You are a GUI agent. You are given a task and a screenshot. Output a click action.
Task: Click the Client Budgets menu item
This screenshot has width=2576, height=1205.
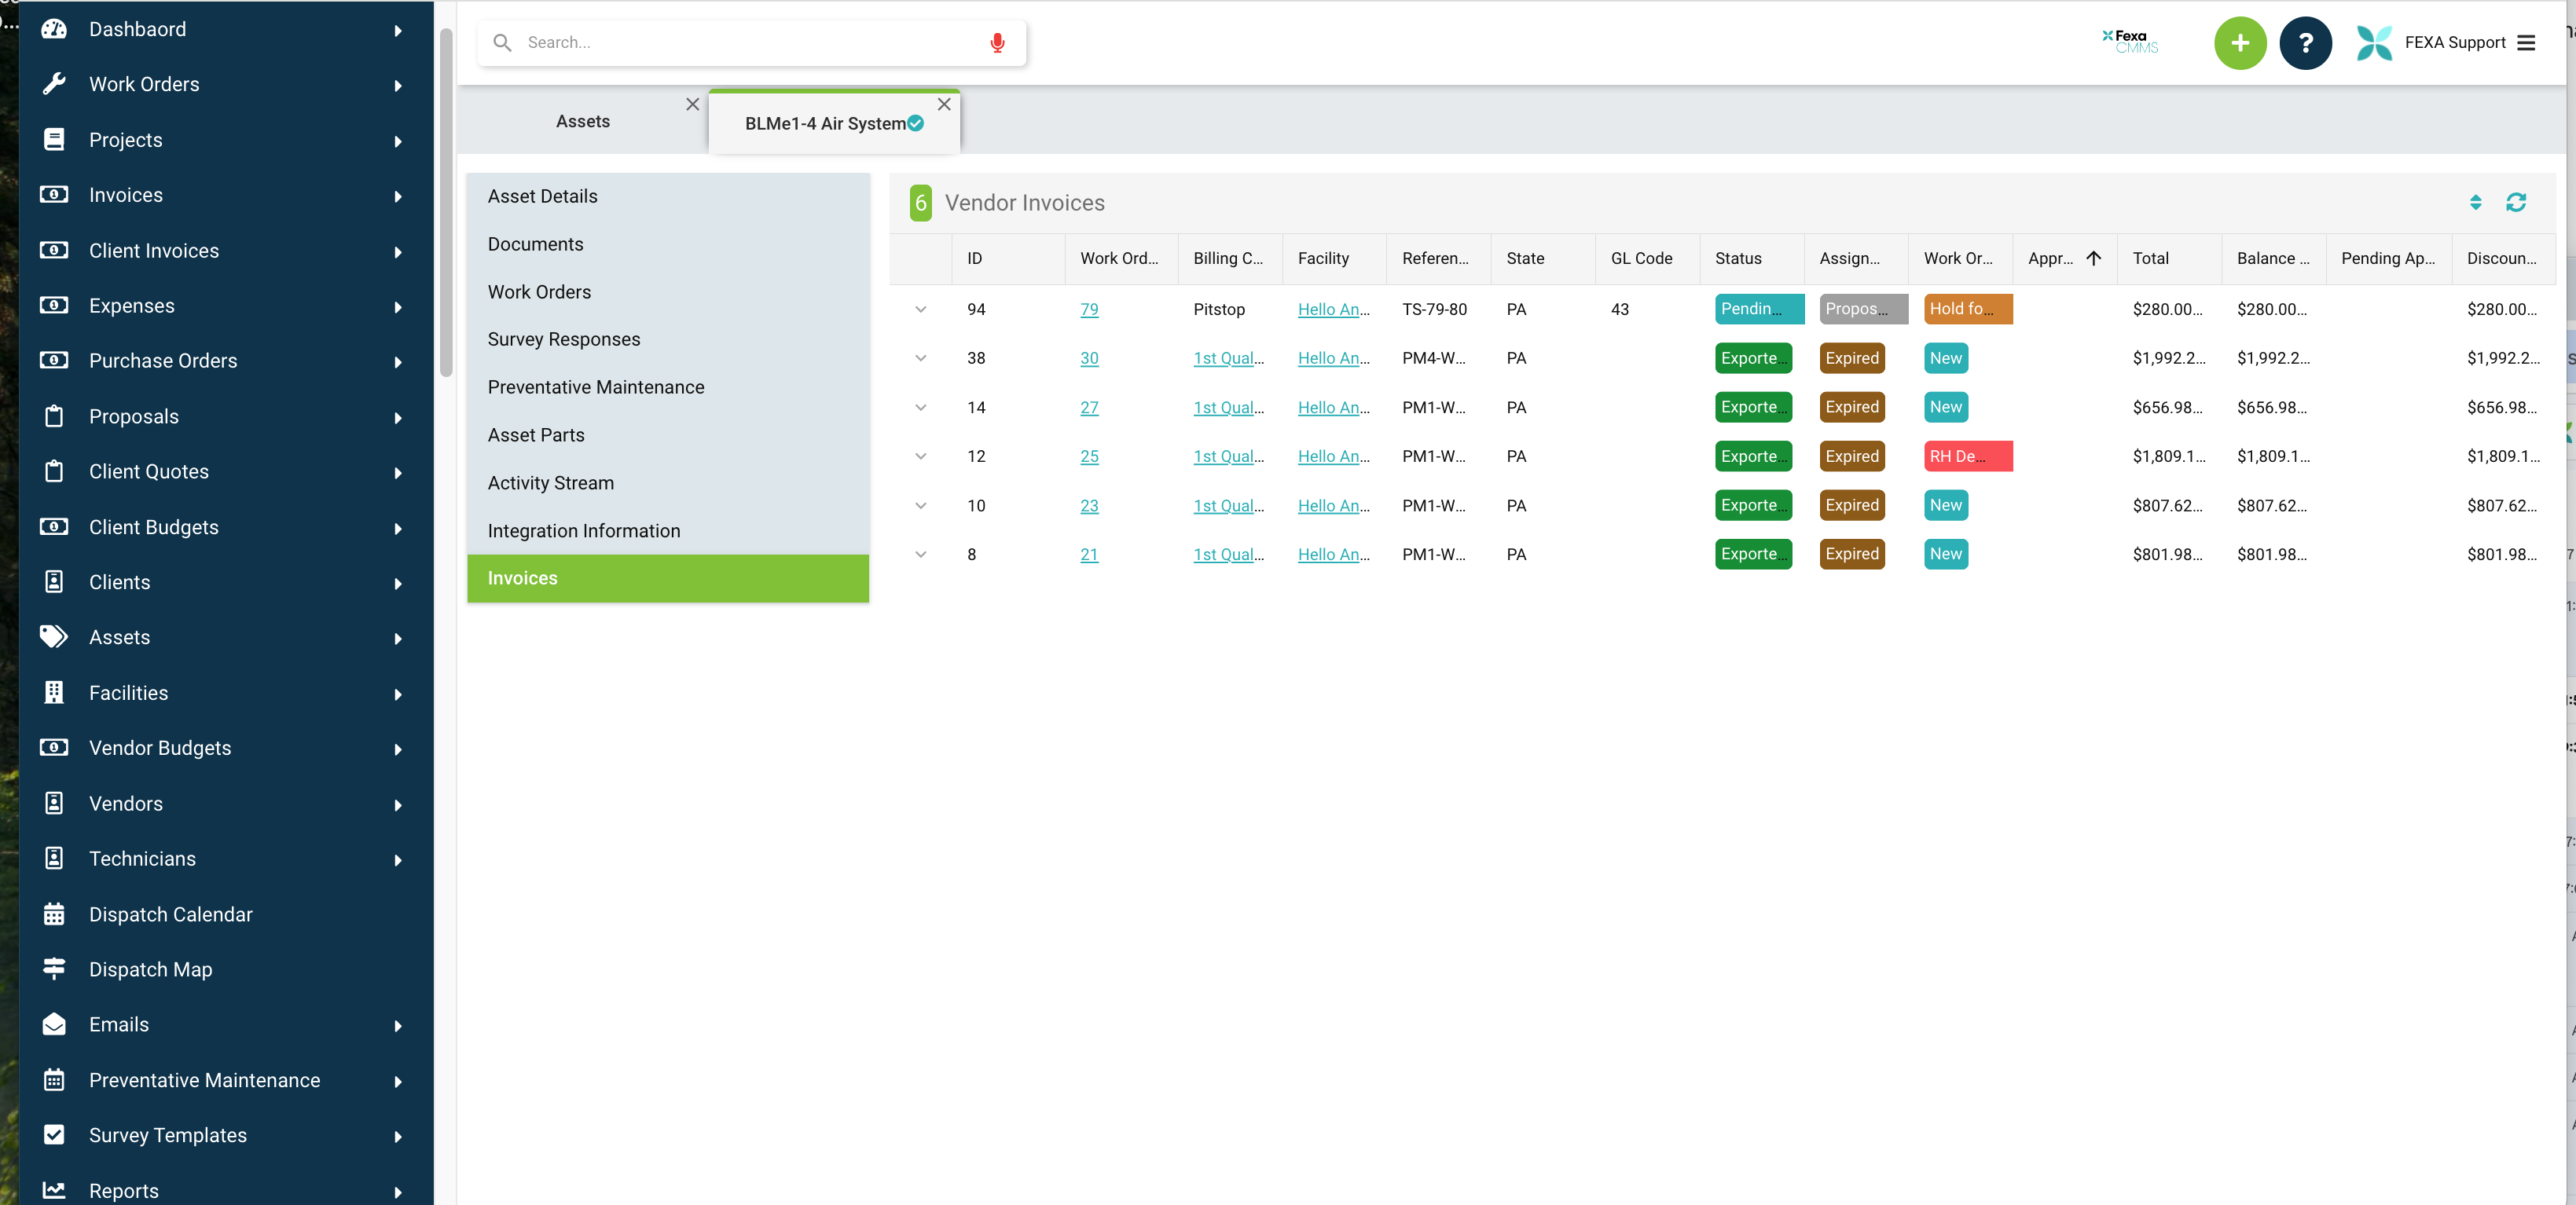[226, 527]
